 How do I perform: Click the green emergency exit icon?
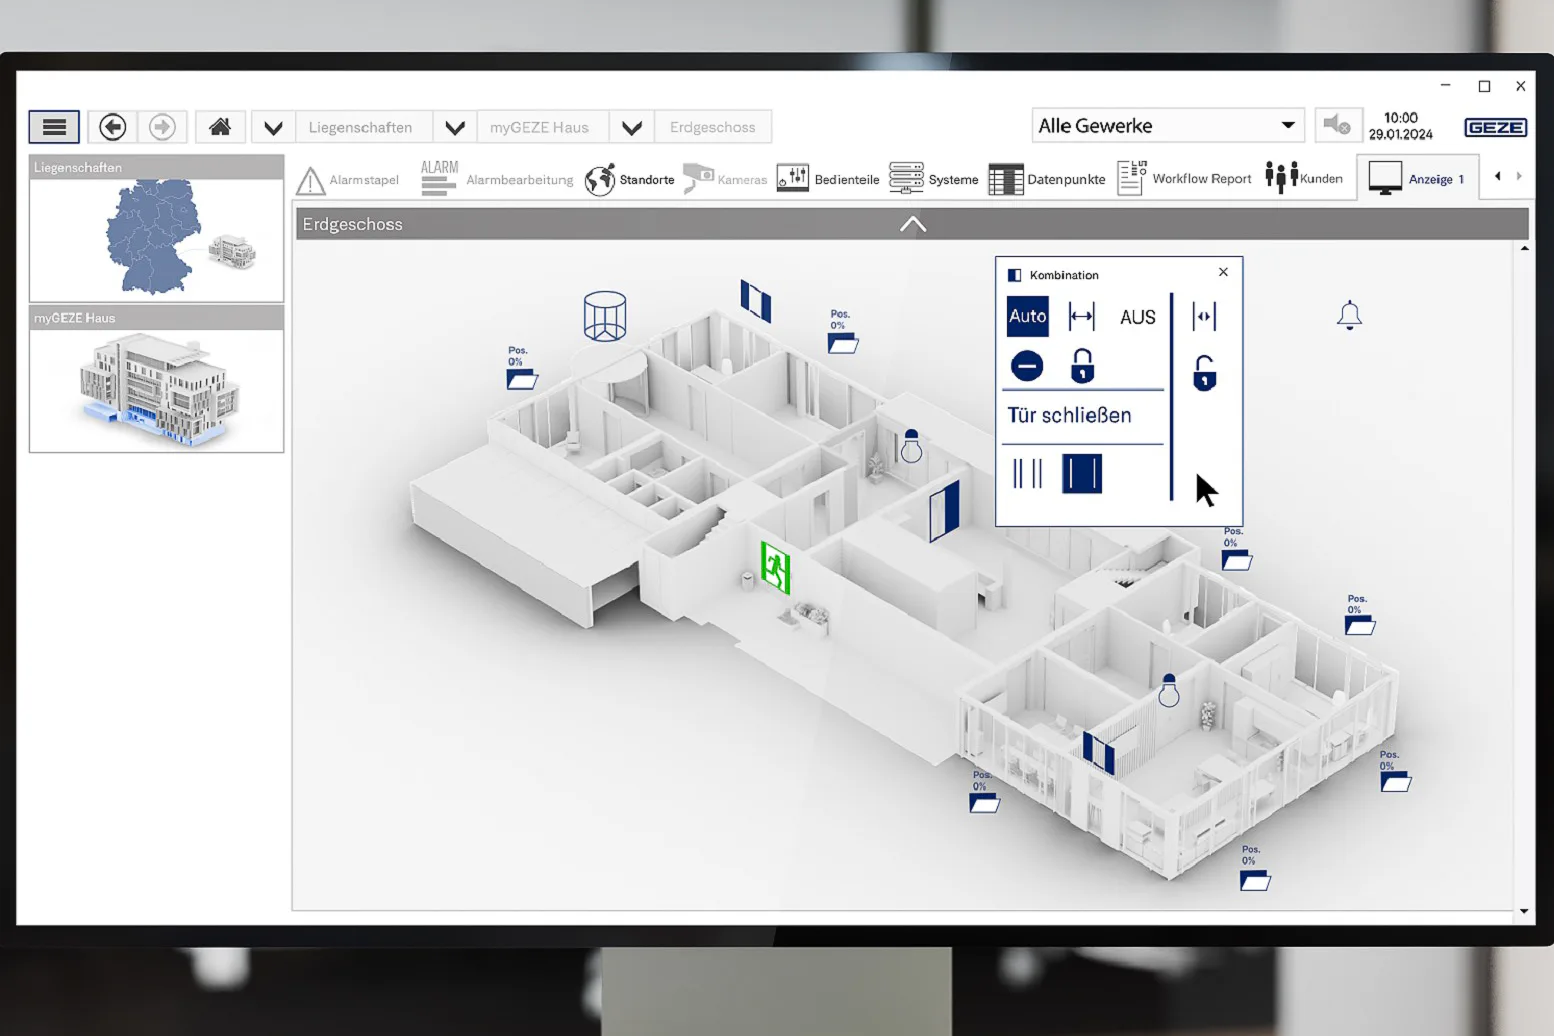[x=775, y=568]
